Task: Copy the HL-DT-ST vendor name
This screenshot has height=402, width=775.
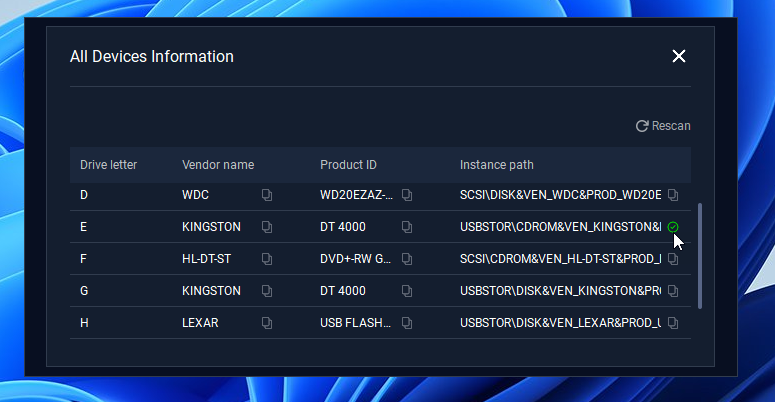Action: point(267,259)
